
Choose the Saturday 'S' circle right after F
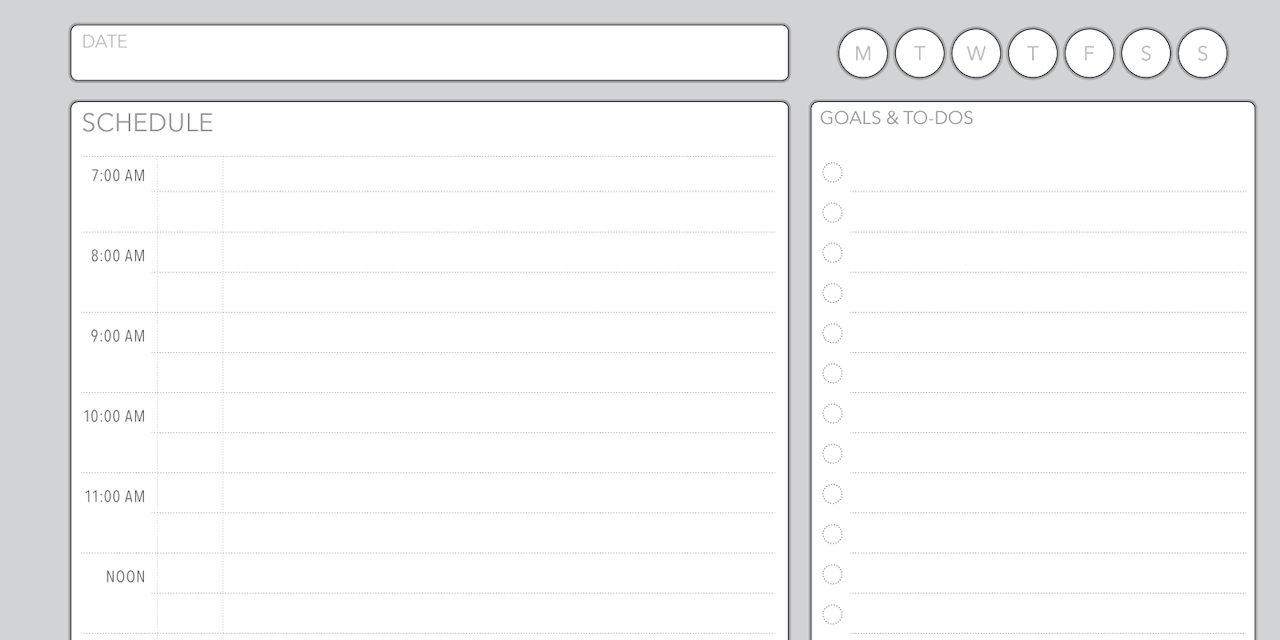click(x=1146, y=53)
